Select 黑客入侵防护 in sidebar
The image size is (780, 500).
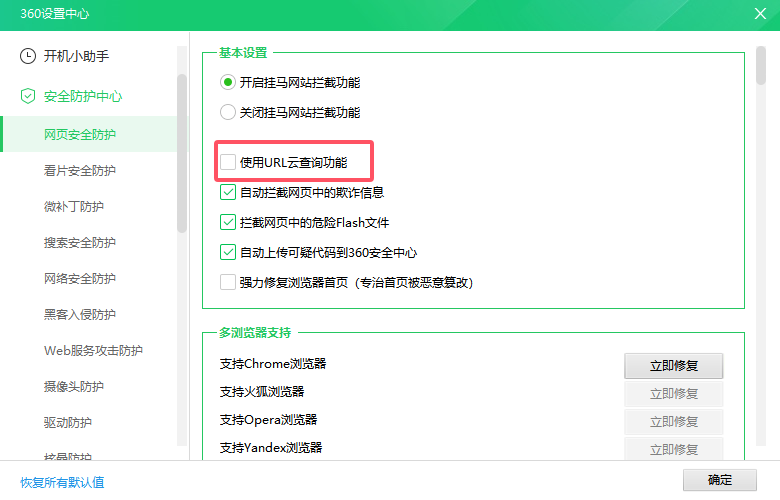[x=80, y=314]
